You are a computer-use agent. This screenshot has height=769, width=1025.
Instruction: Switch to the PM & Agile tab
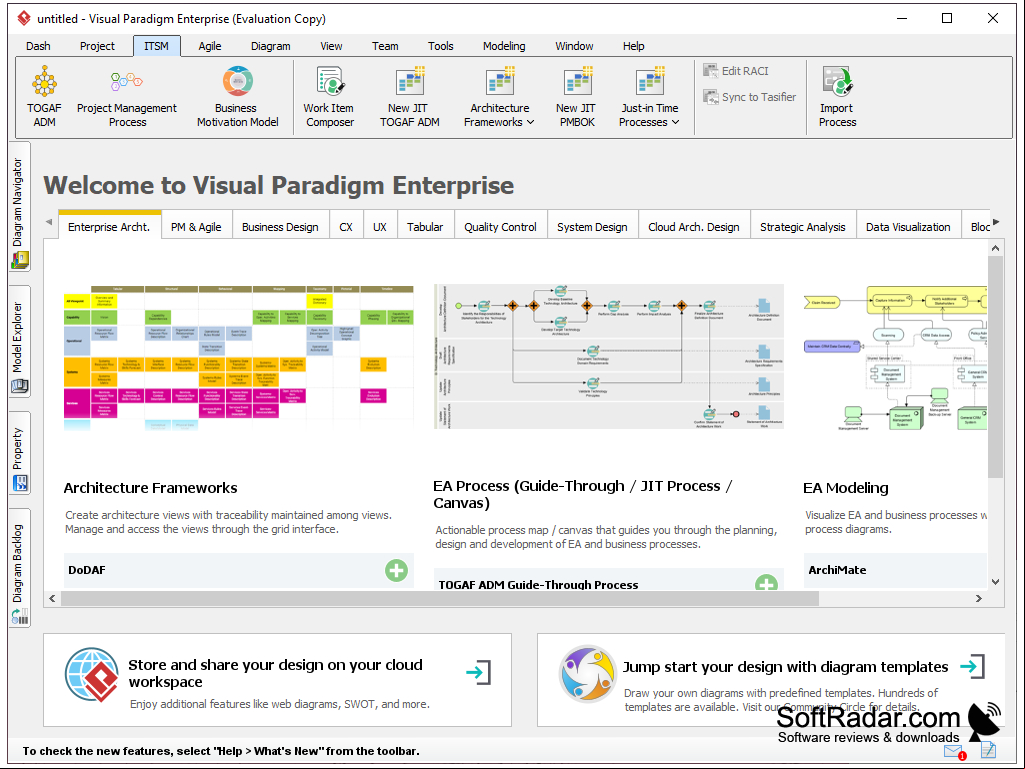point(196,227)
